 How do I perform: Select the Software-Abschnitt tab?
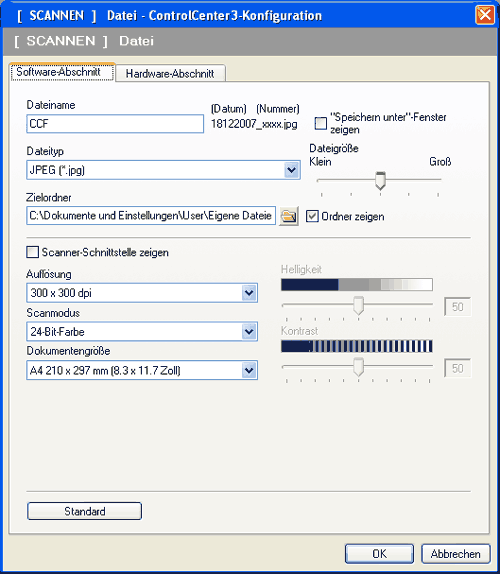[59, 72]
